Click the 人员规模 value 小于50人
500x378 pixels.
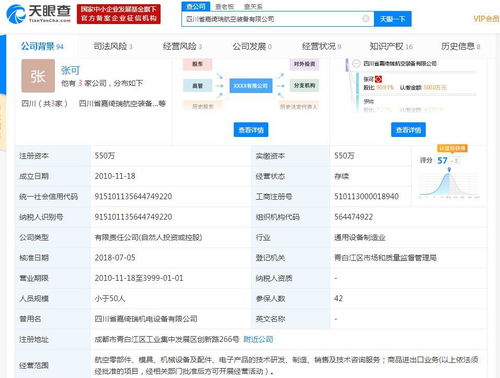pyautogui.click(x=110, y=298)
